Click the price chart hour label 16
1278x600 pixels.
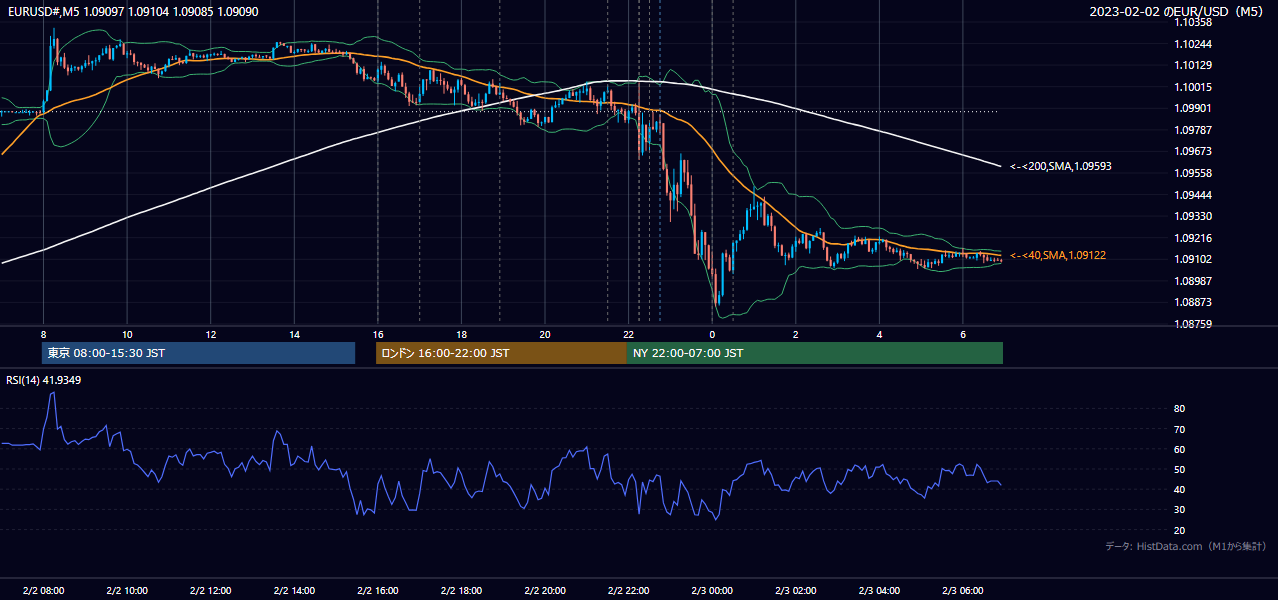point(377,334)
